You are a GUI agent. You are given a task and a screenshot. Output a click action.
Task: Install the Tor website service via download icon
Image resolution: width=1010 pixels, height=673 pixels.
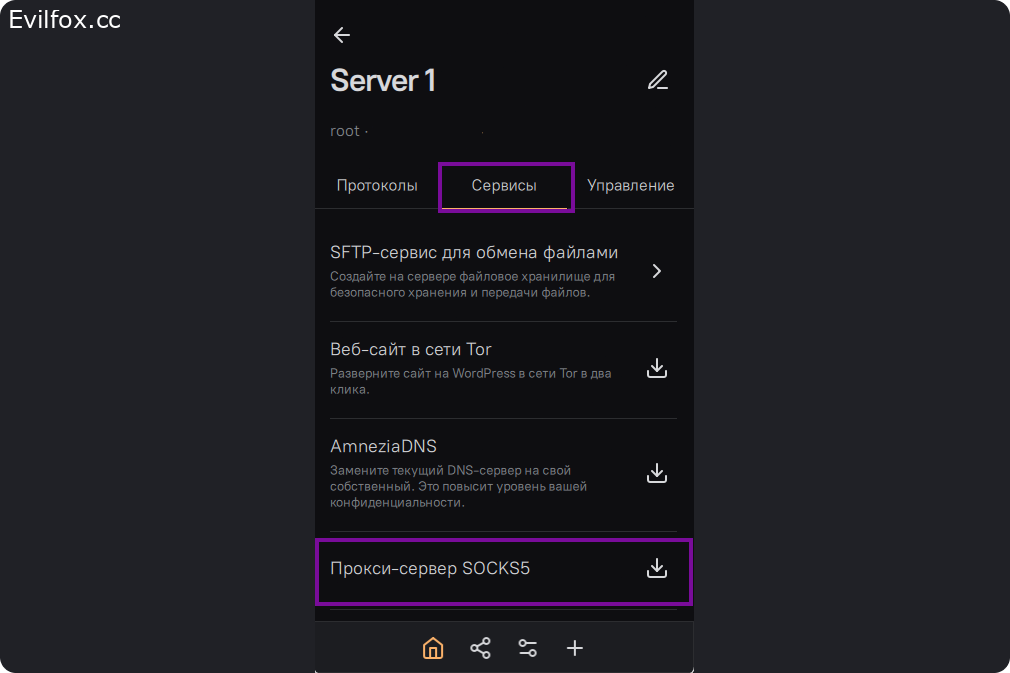(657, 369)
